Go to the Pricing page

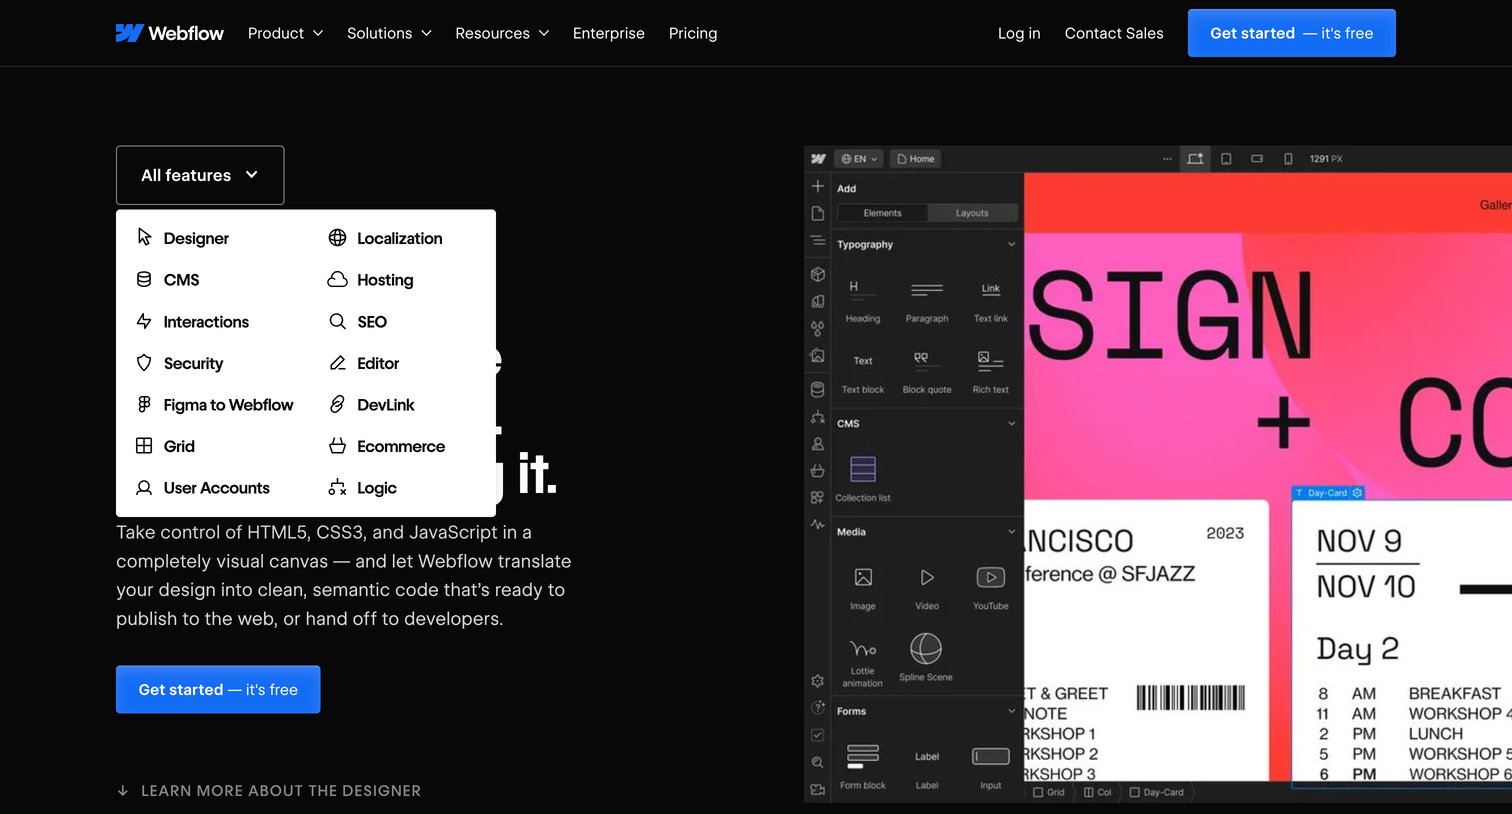tap(693, 33)
